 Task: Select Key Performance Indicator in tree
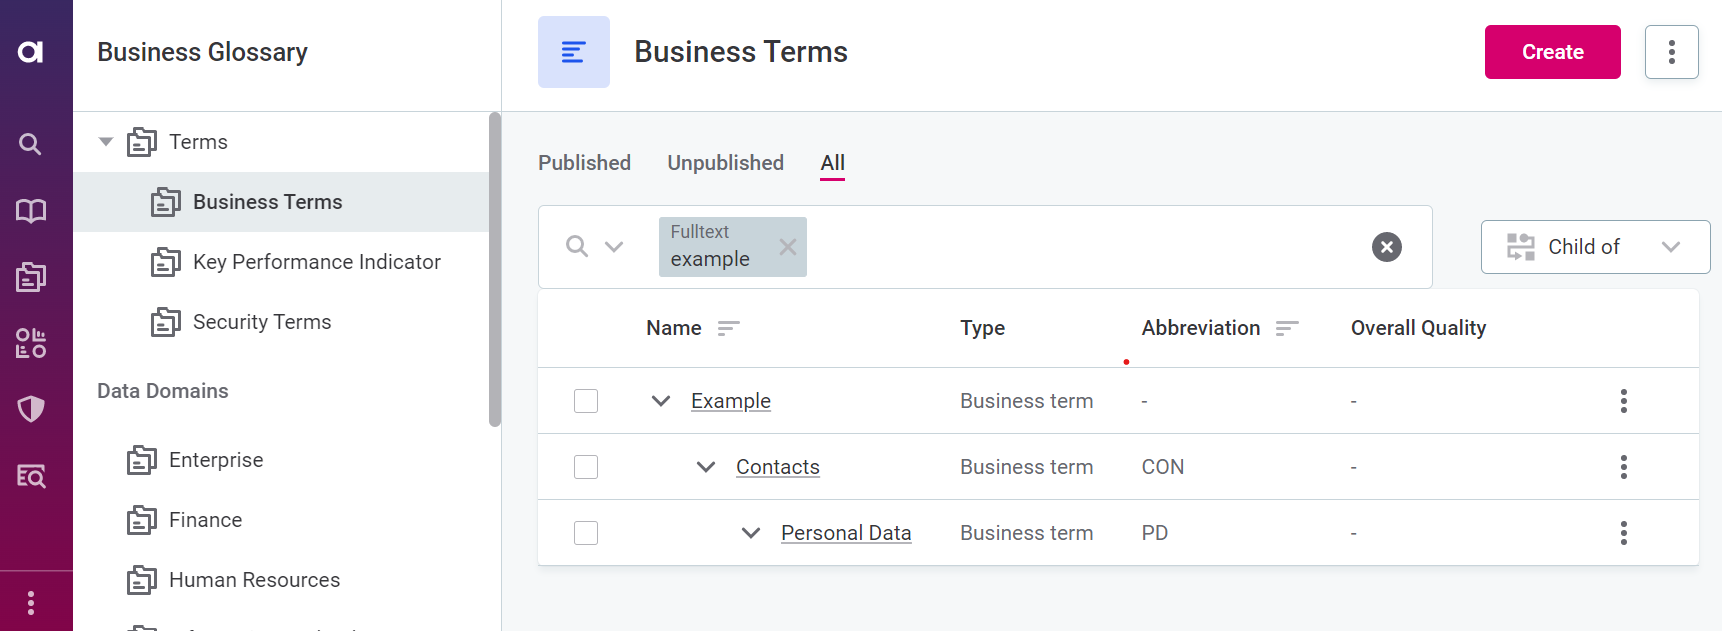click(316, 262)
